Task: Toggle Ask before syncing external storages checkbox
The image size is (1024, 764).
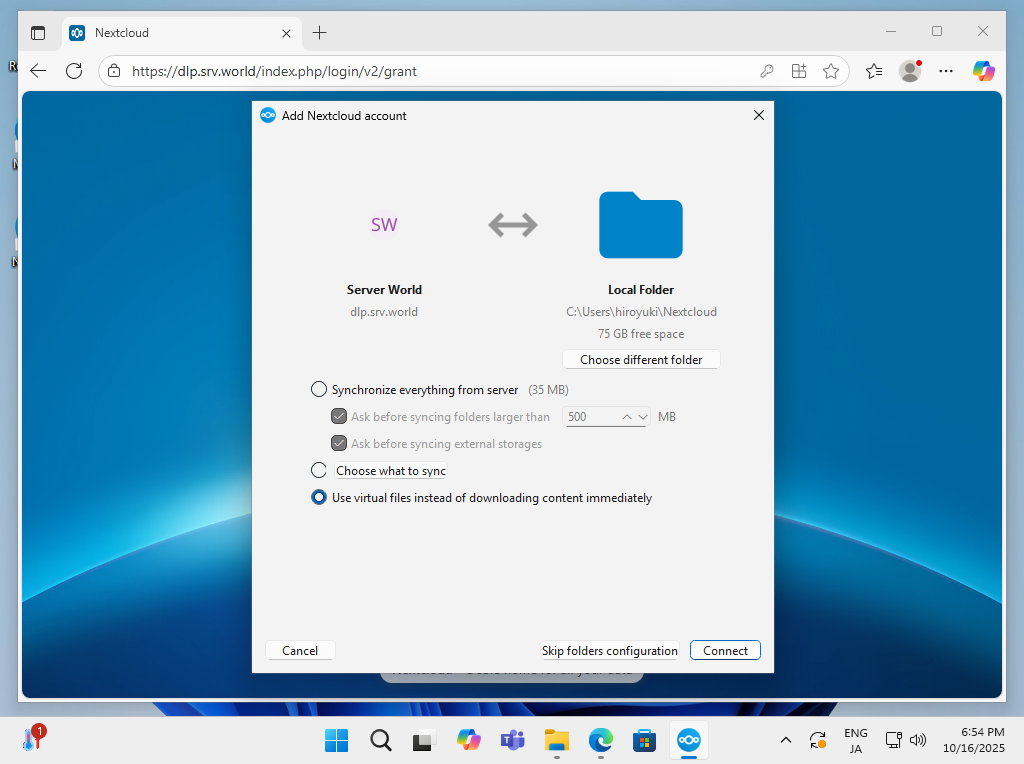Action: pos(339,444)
